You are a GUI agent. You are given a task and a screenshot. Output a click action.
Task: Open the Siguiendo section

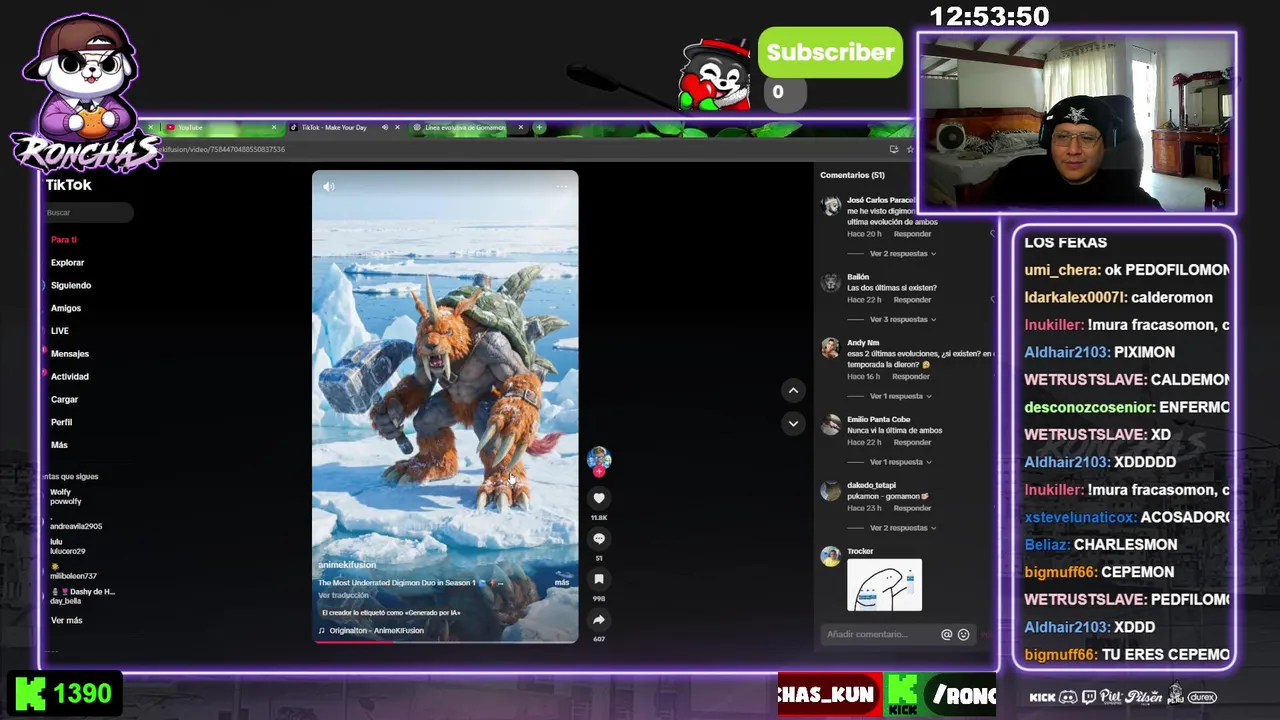71,285
